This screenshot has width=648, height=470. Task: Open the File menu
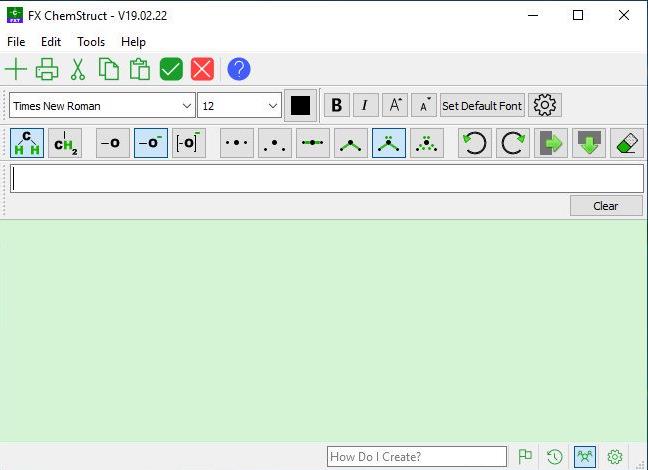tap(16, 42)
